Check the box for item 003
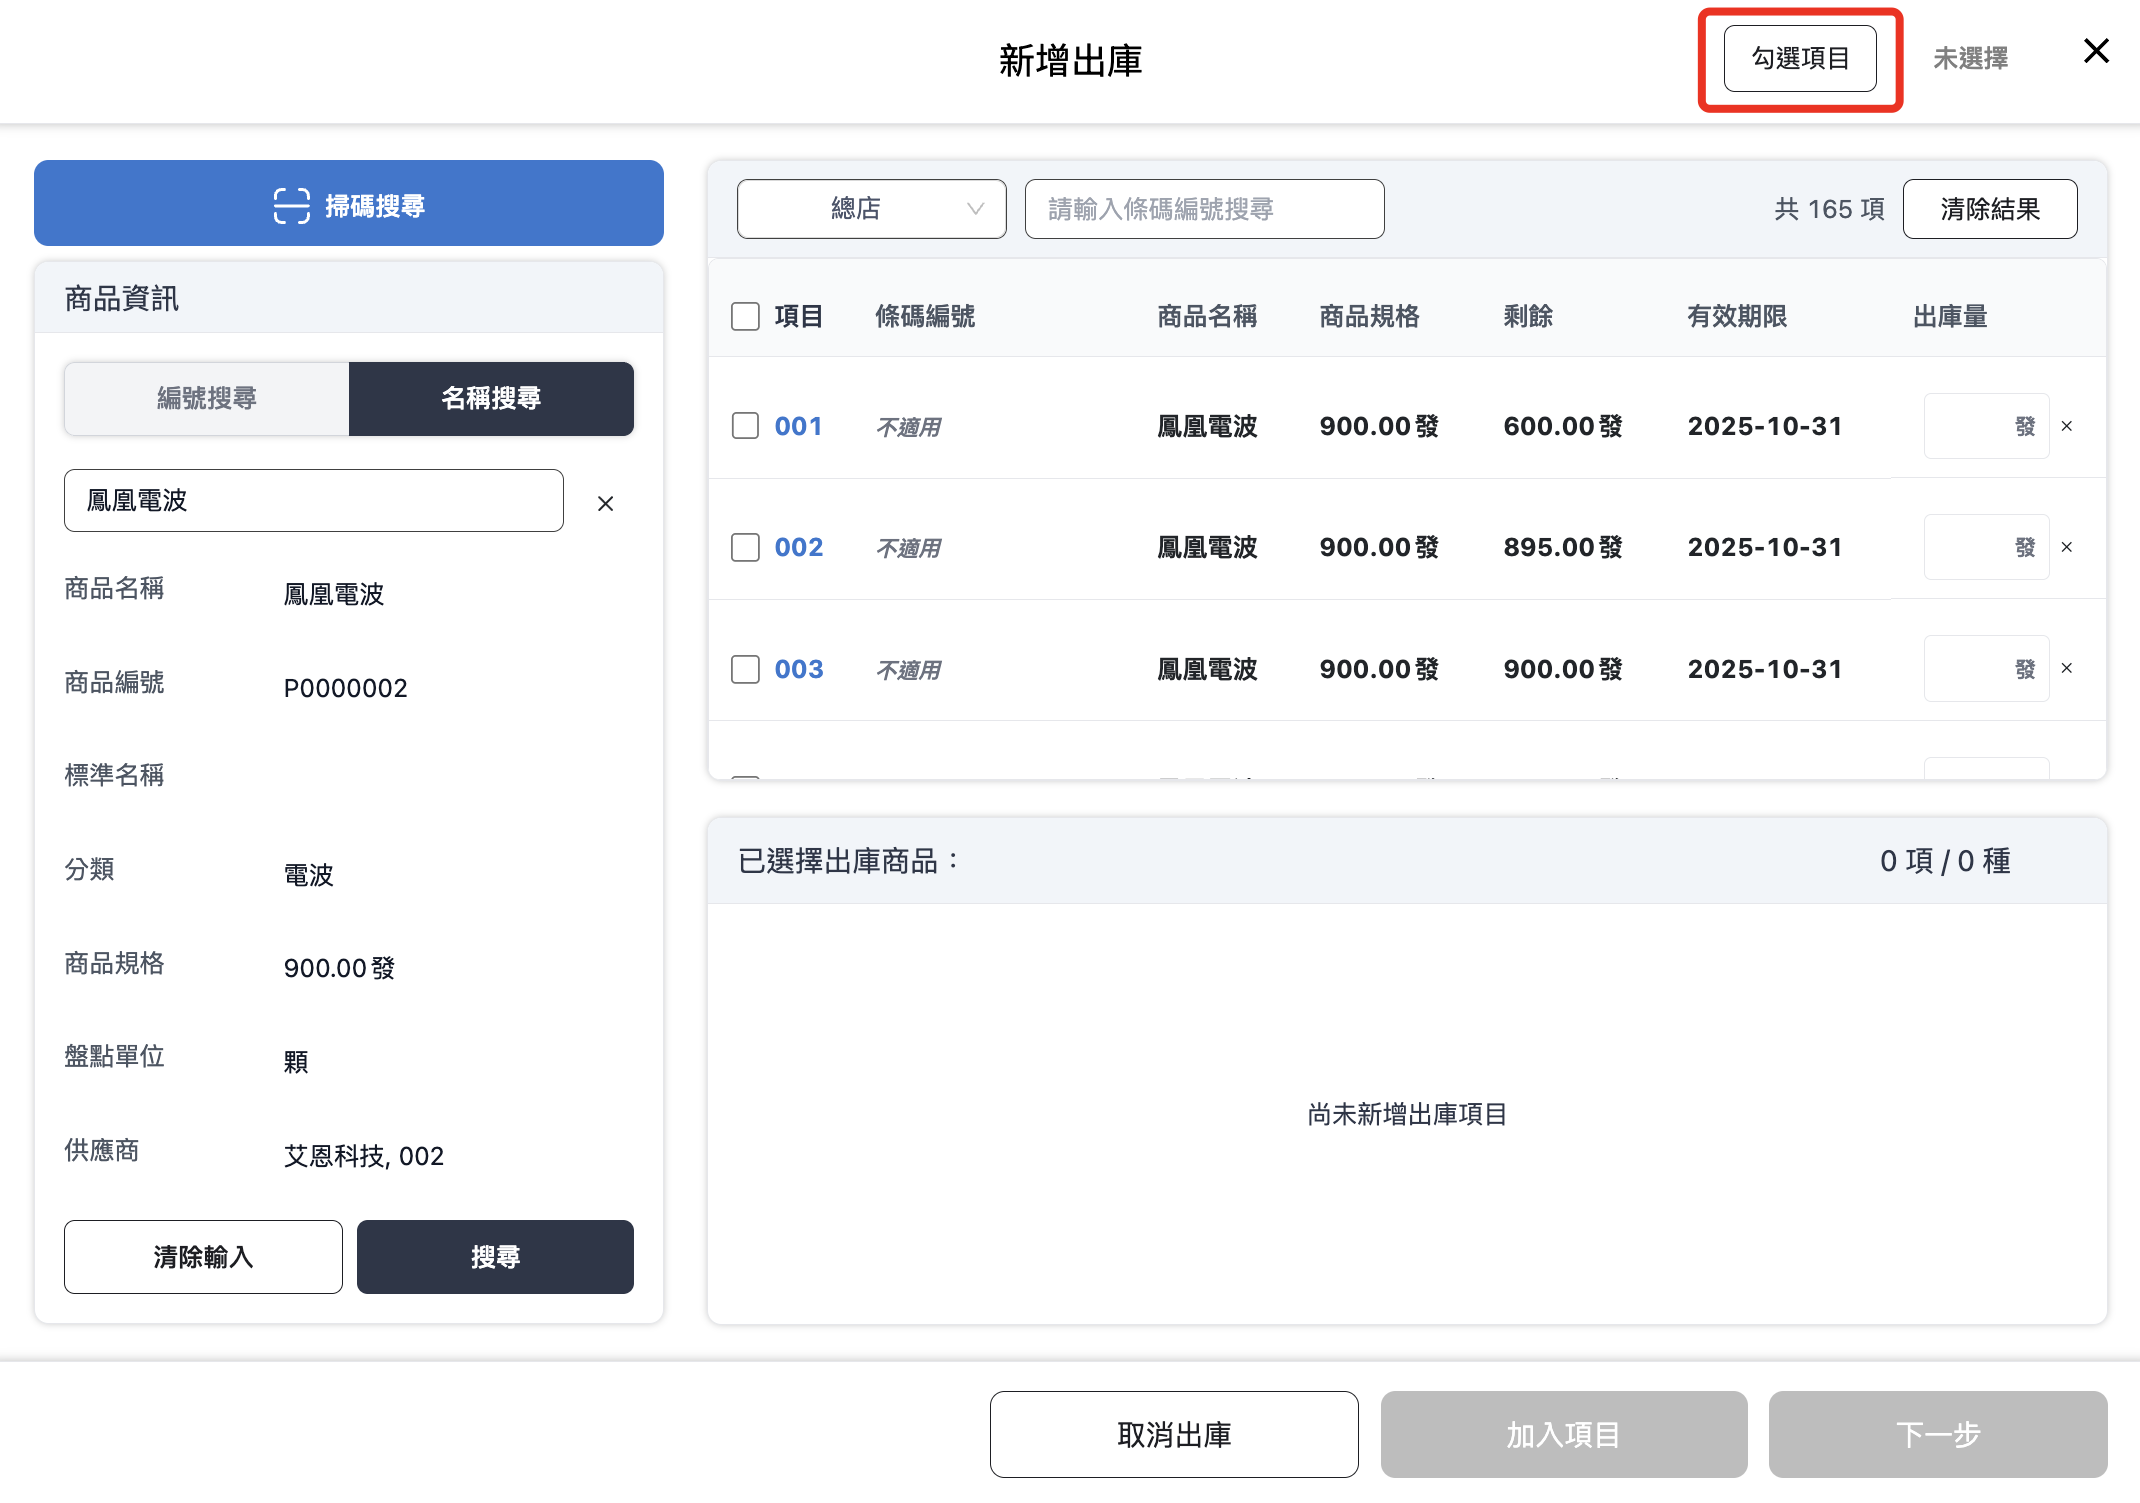2140x1503 pixels. tap(745, 669)
